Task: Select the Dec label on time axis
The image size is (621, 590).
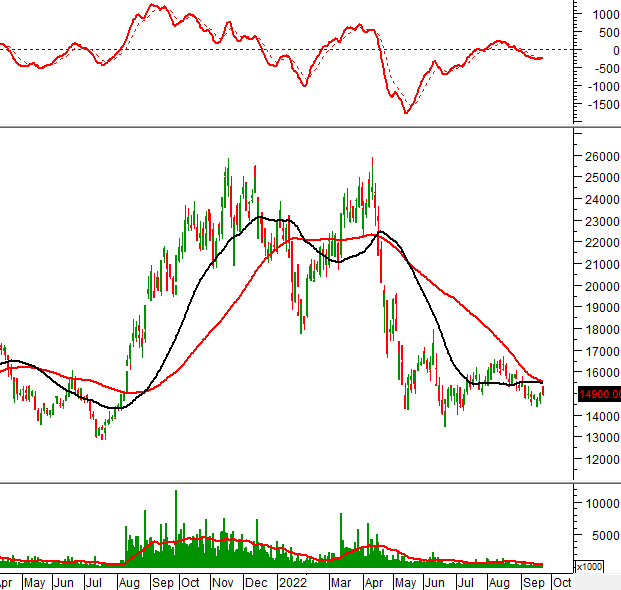Action: (256, 582)
